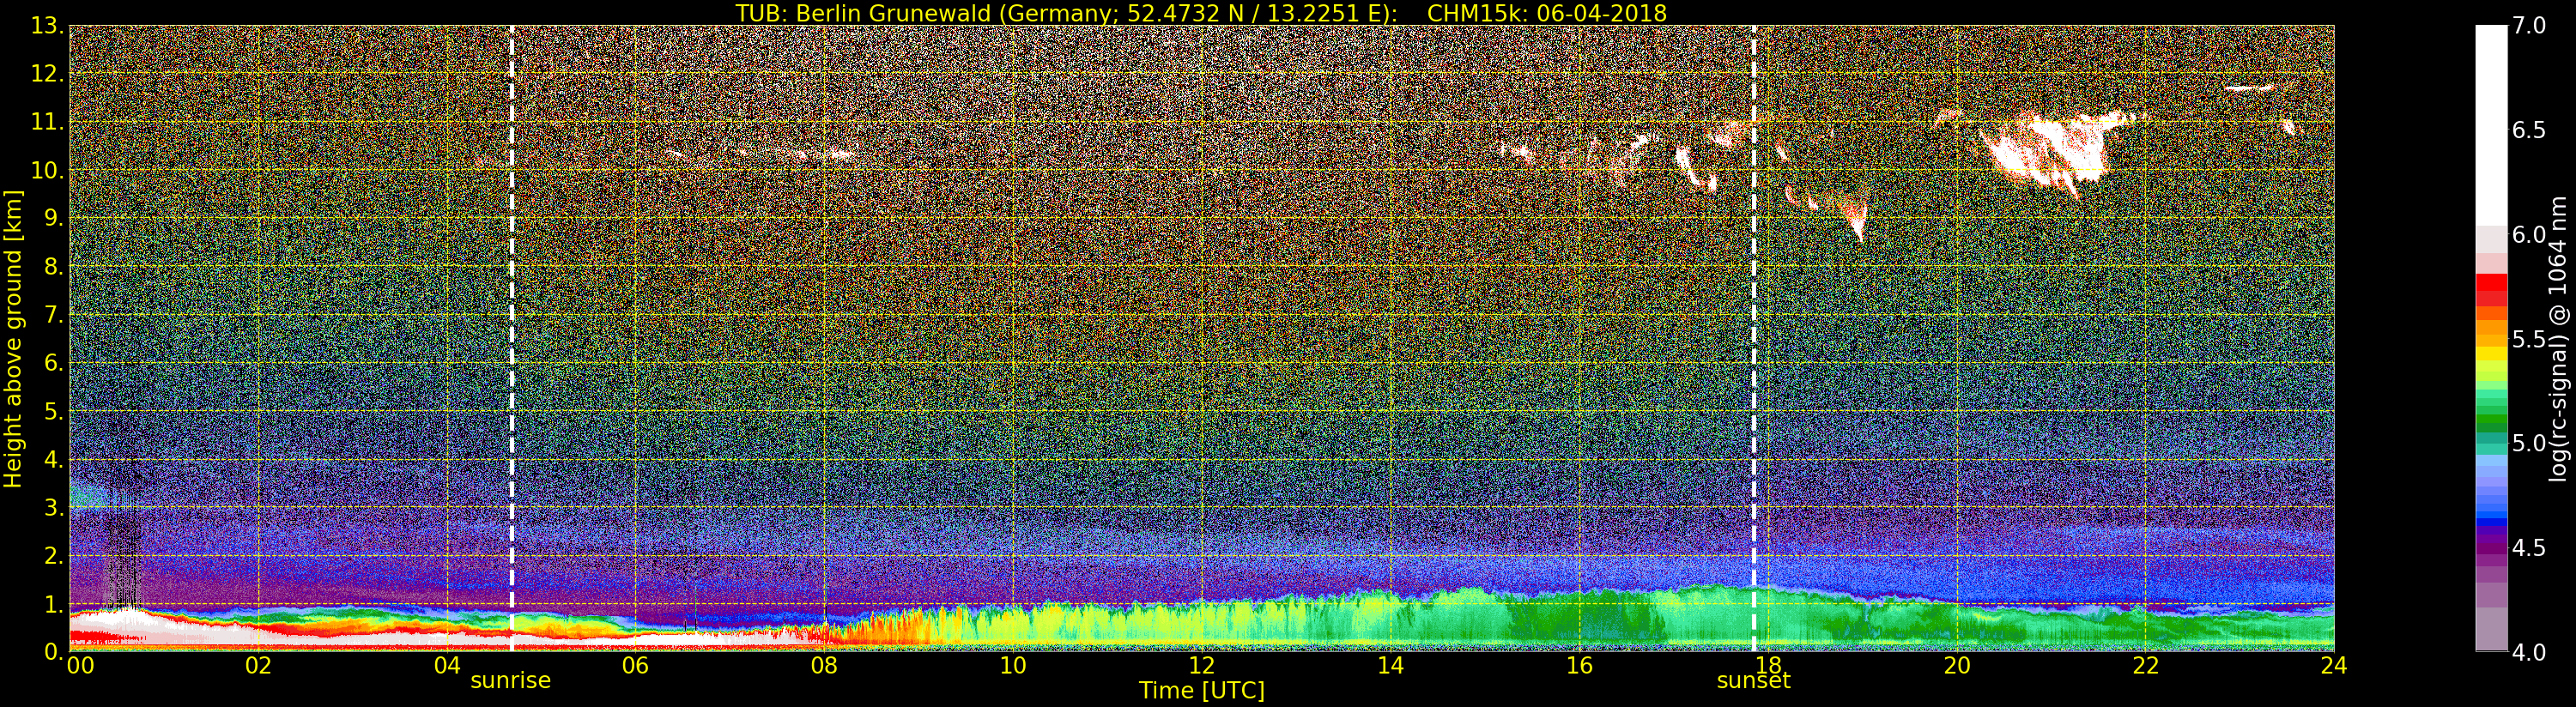Click the "2." height axis tick label

click(53, 556)
